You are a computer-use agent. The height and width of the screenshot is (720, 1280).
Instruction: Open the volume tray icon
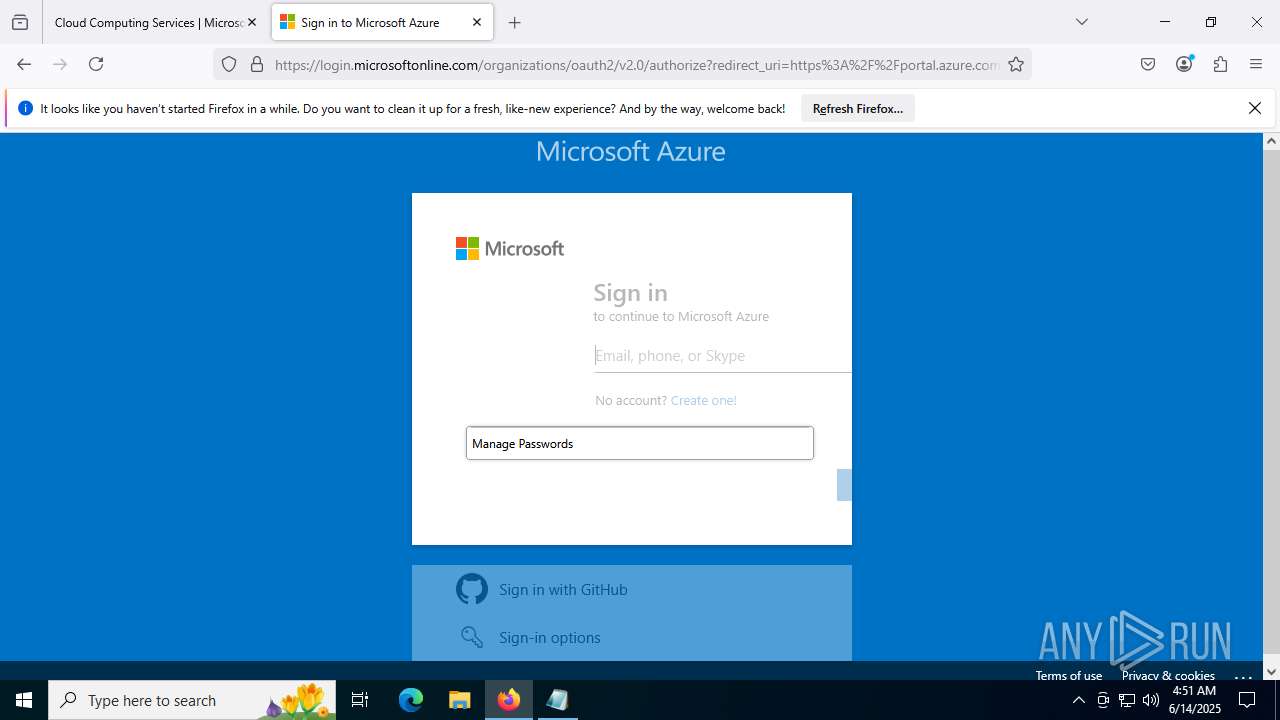click(1151, 700)
